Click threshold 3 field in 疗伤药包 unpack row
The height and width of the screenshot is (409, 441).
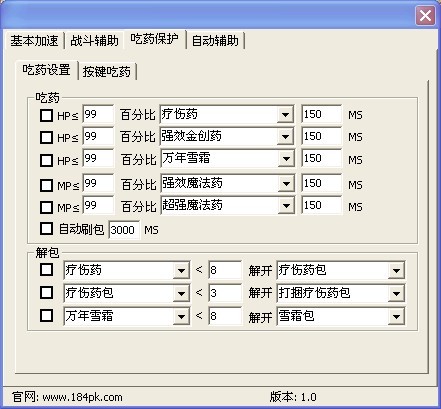pyautogui.click(x=225, y=293)
